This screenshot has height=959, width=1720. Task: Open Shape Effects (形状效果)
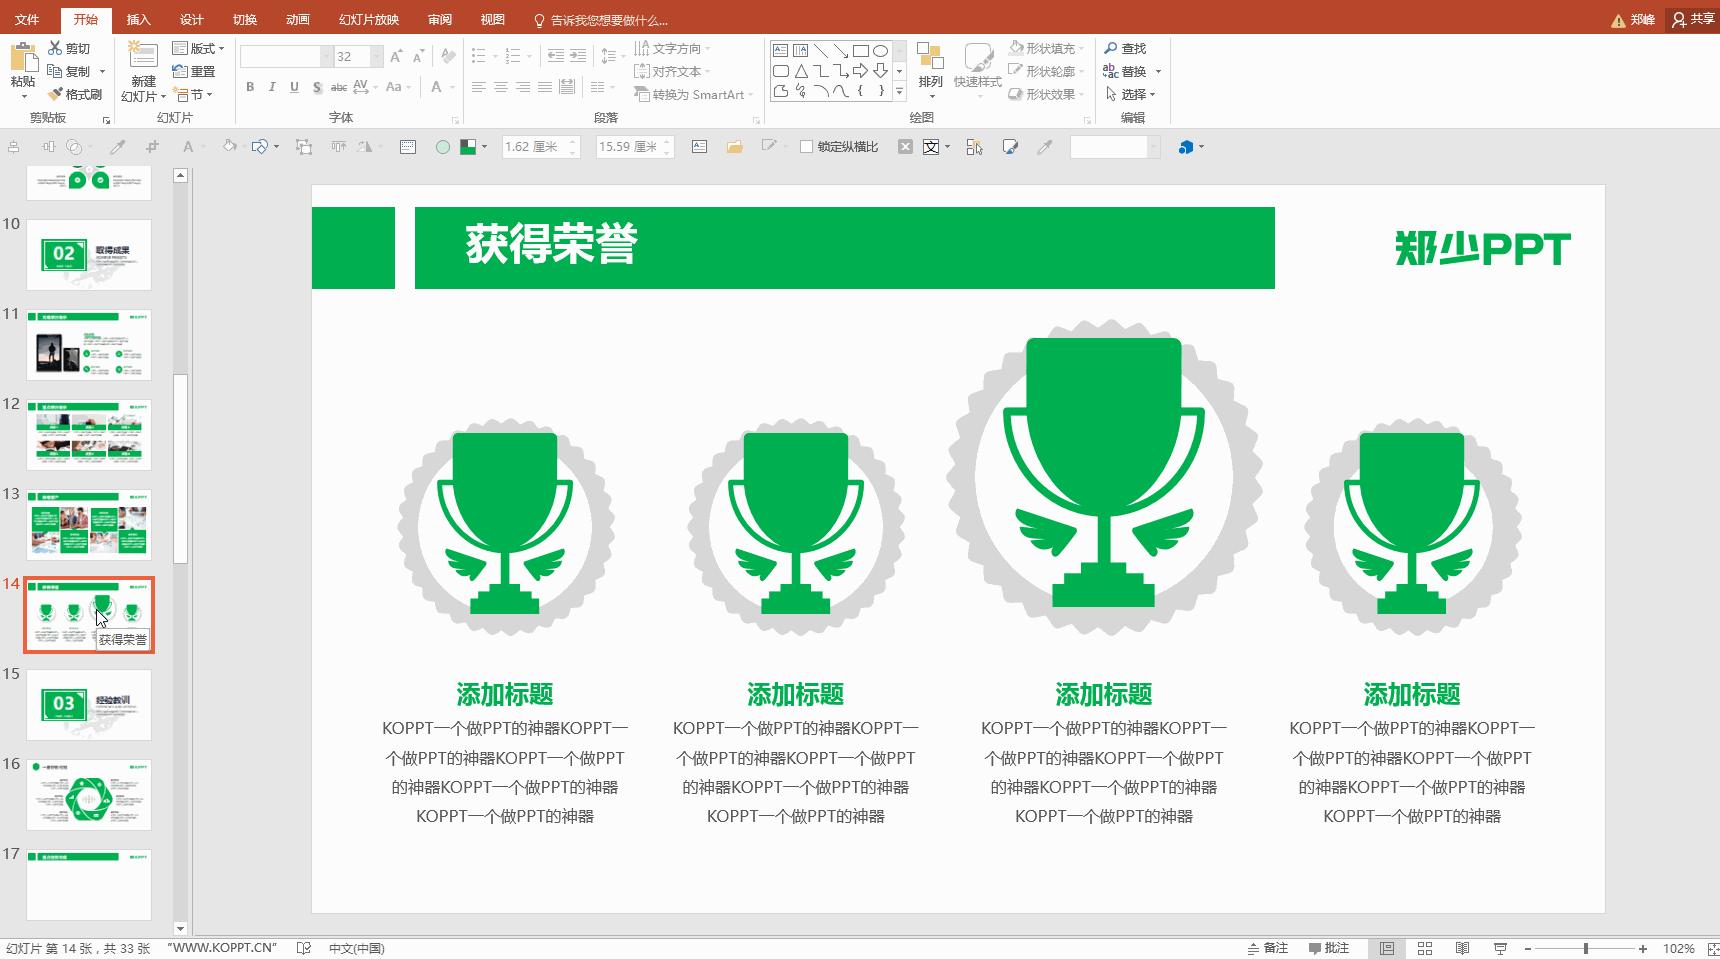(1046, 94)
